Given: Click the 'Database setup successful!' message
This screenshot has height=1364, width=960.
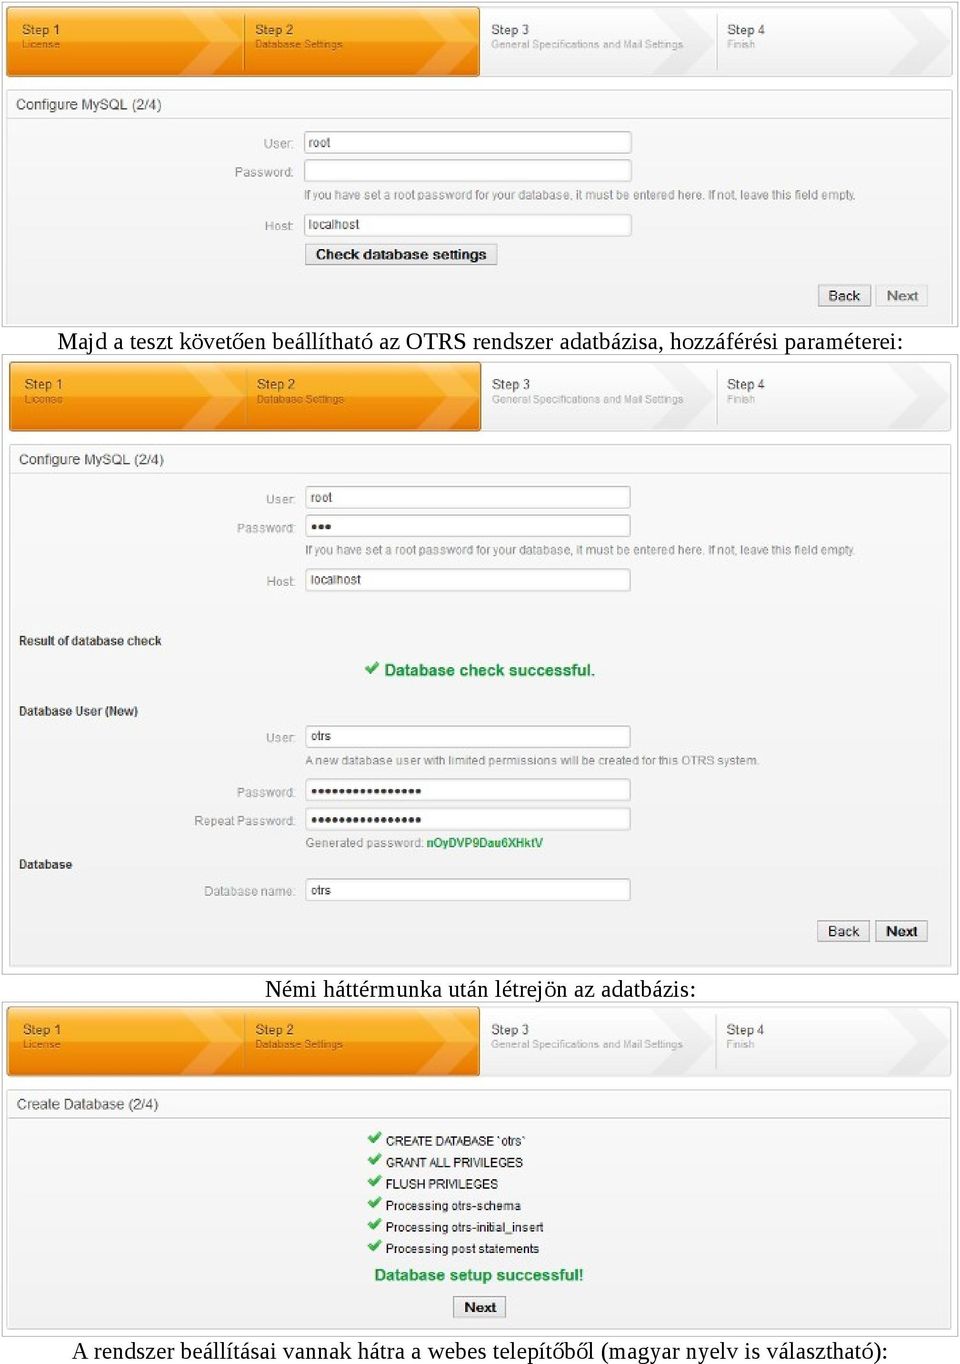Looking at the screenshot, I should coord(479,1275).
